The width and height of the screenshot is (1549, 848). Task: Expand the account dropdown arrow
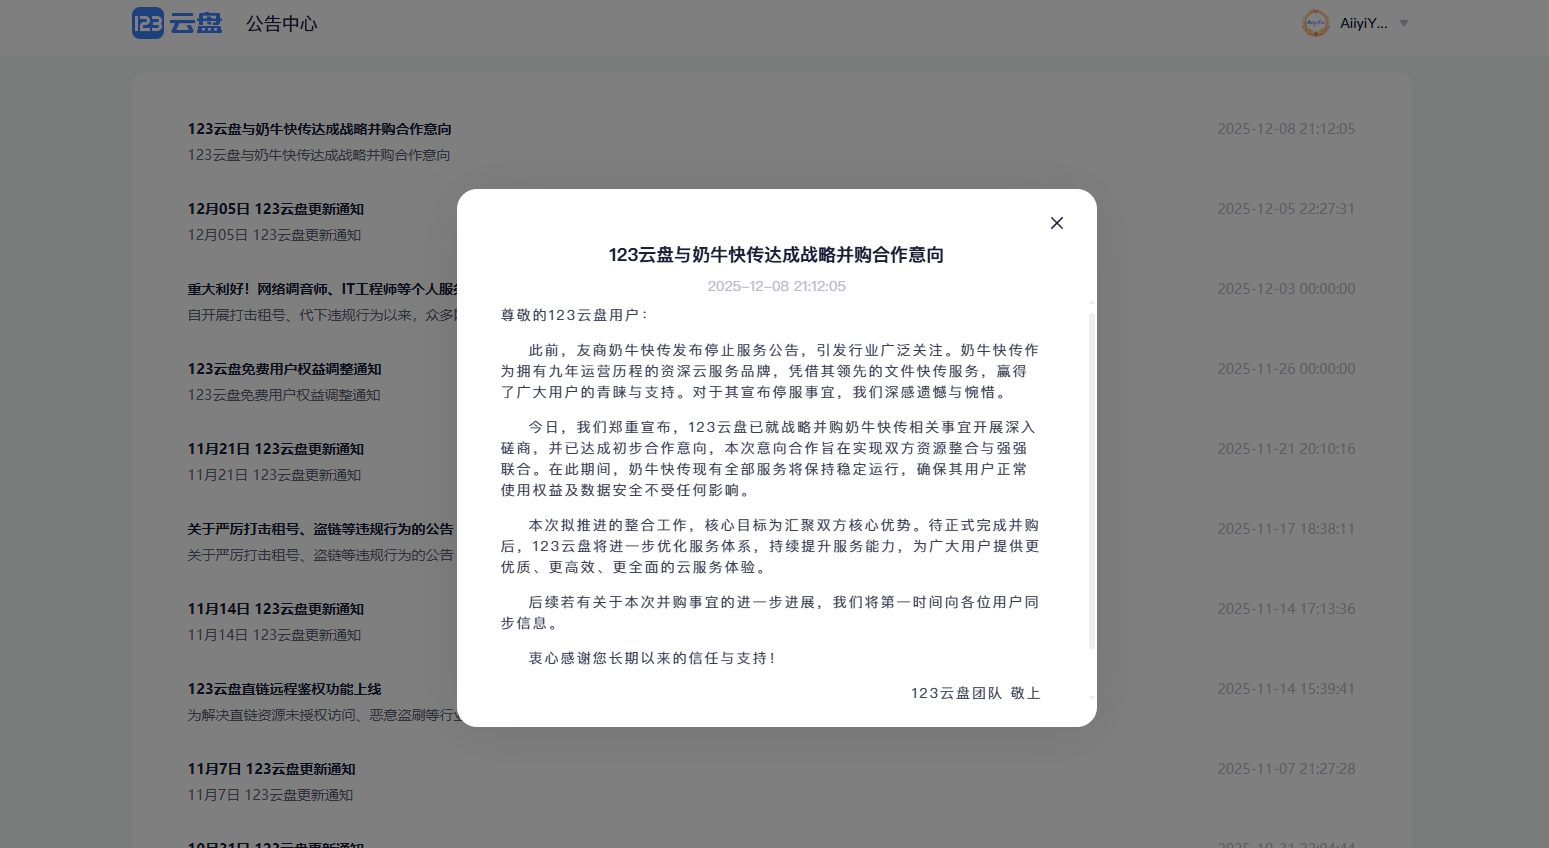click(1404, 23)
